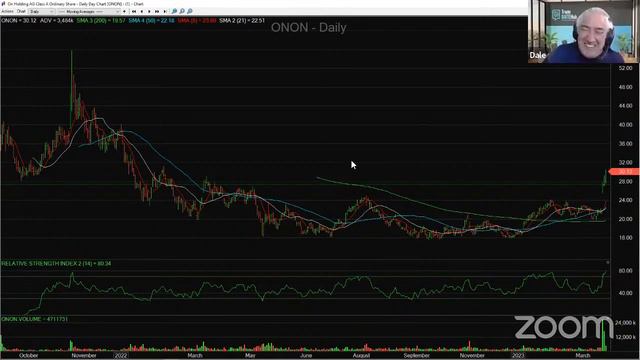Click the ONON VOLUME label
This screenshot has width=640, height=360.
(34, 319)
